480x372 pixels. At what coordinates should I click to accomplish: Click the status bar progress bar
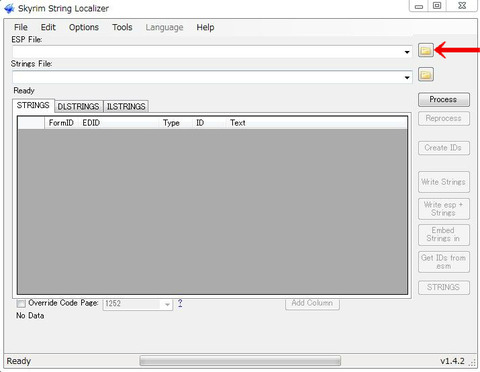[x=240, y=361]
